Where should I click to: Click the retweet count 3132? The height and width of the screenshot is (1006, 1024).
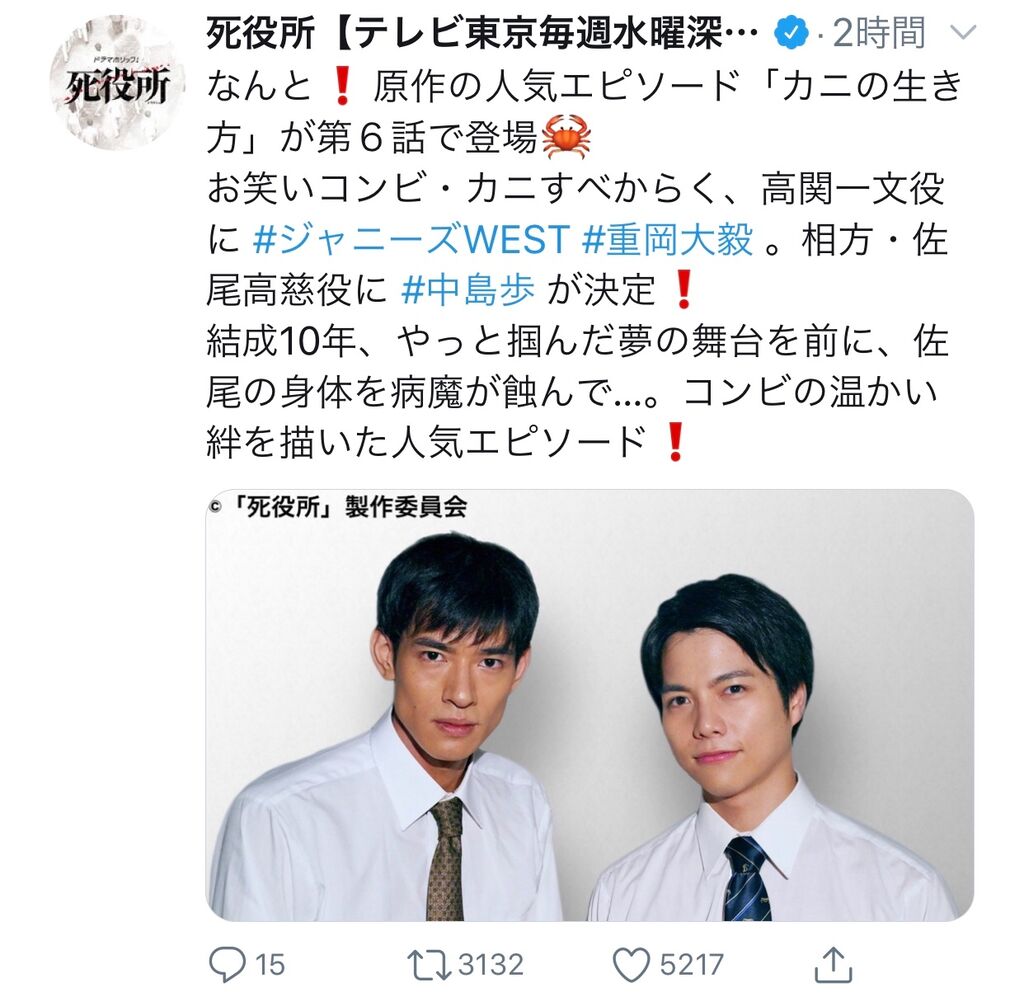pos(491,965)
